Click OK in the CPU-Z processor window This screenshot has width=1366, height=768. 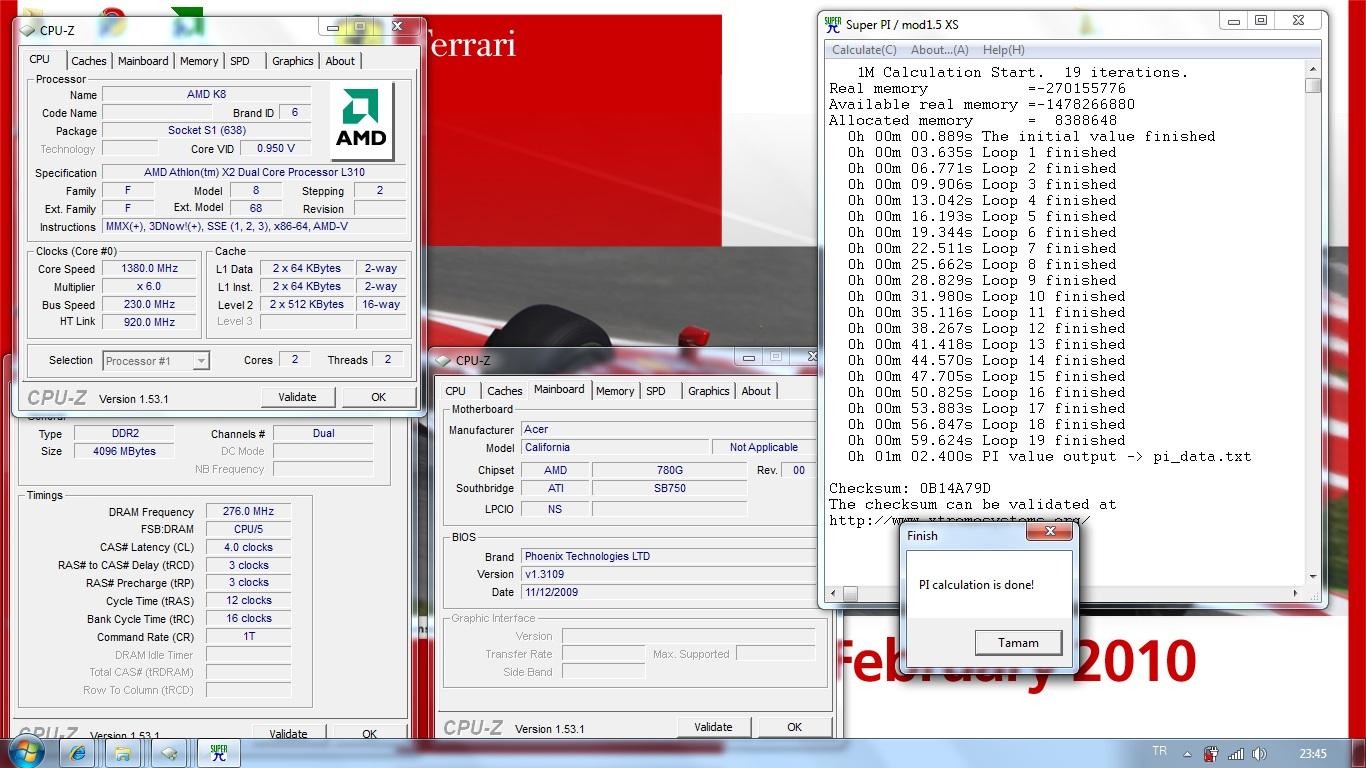pyautogui.click(x=378, y=397)
